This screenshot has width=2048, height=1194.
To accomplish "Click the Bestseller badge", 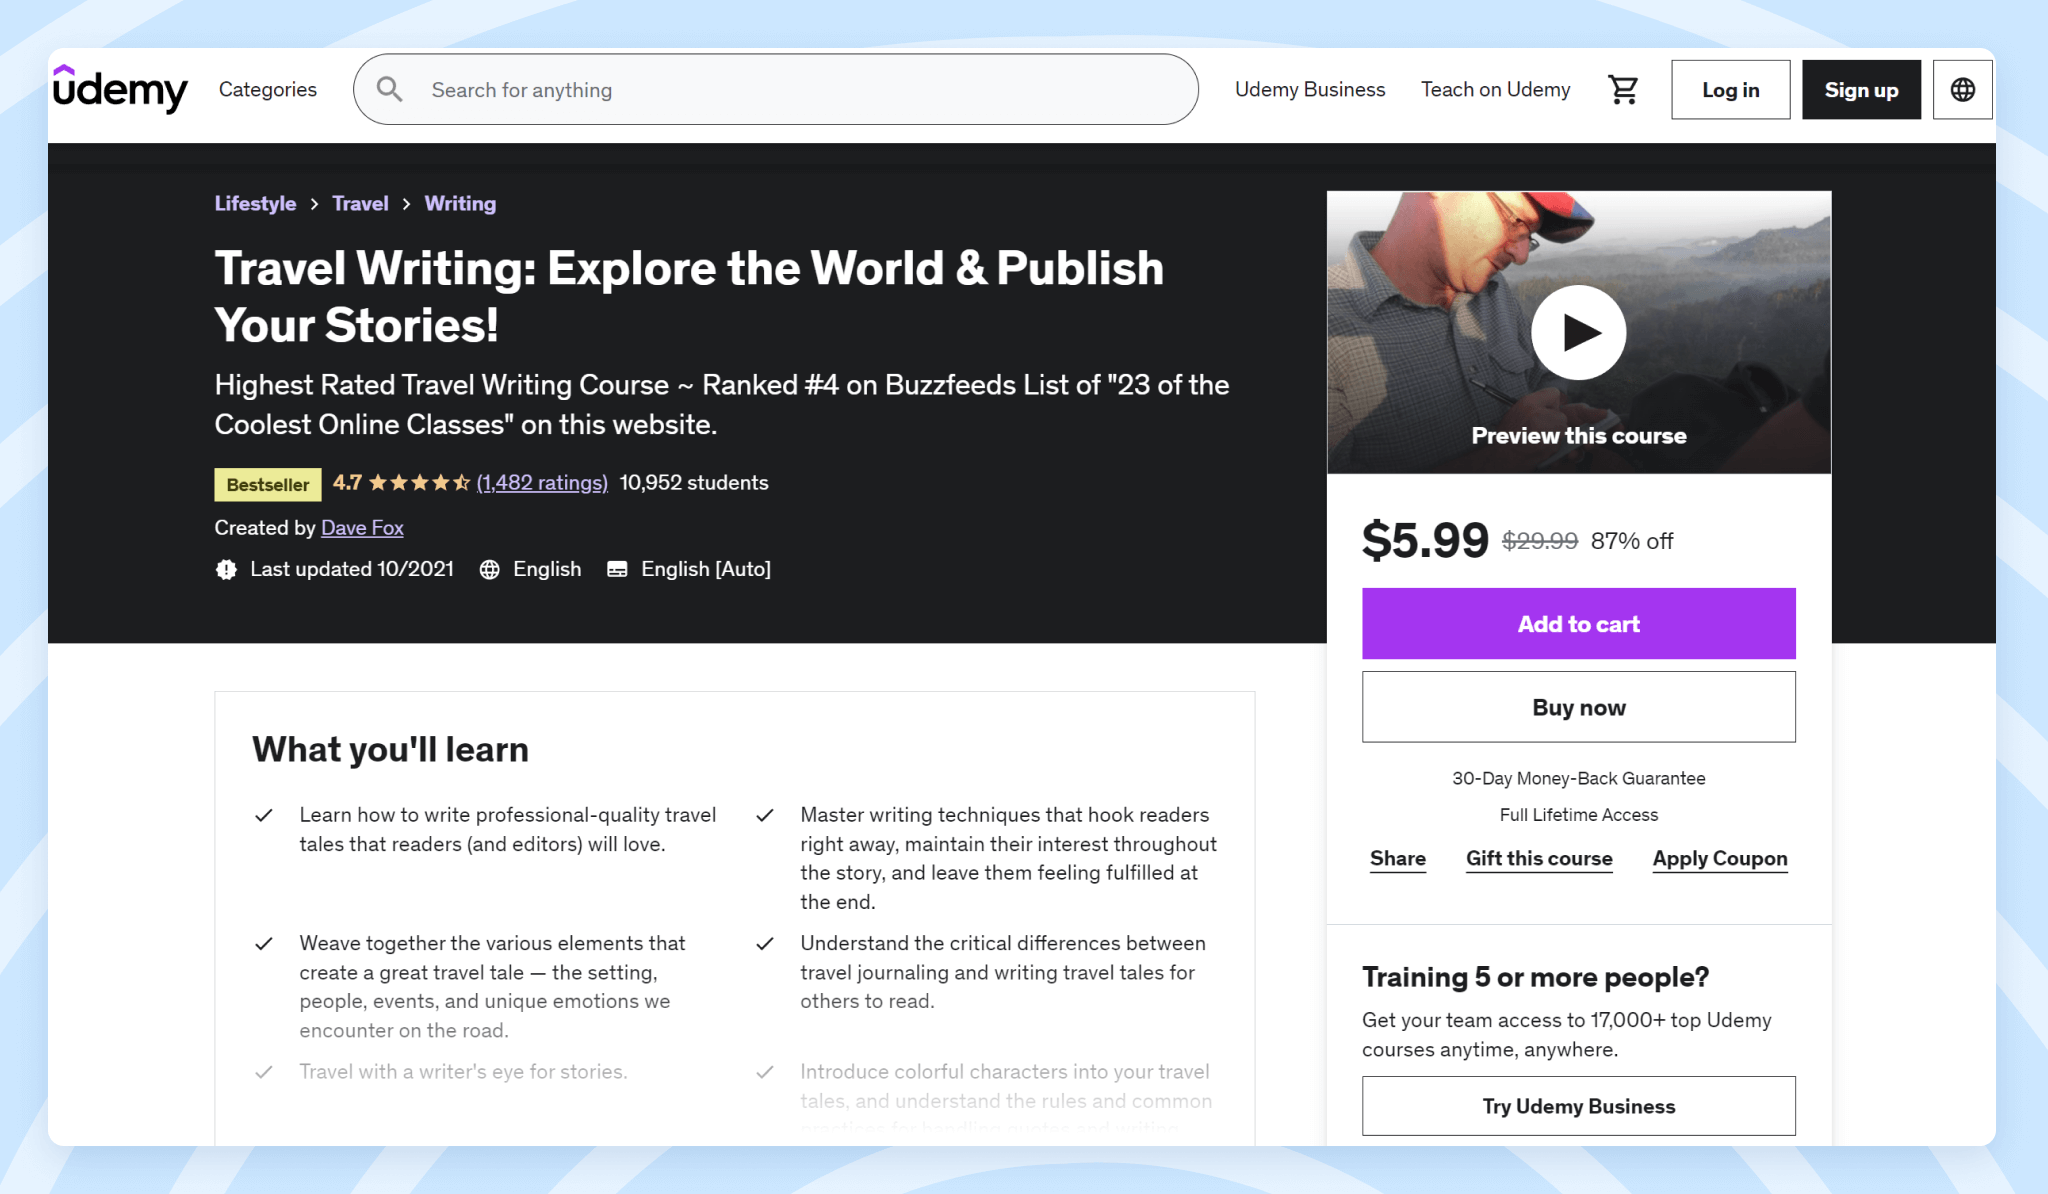I will pyautogui.click(x=268, y=484).
